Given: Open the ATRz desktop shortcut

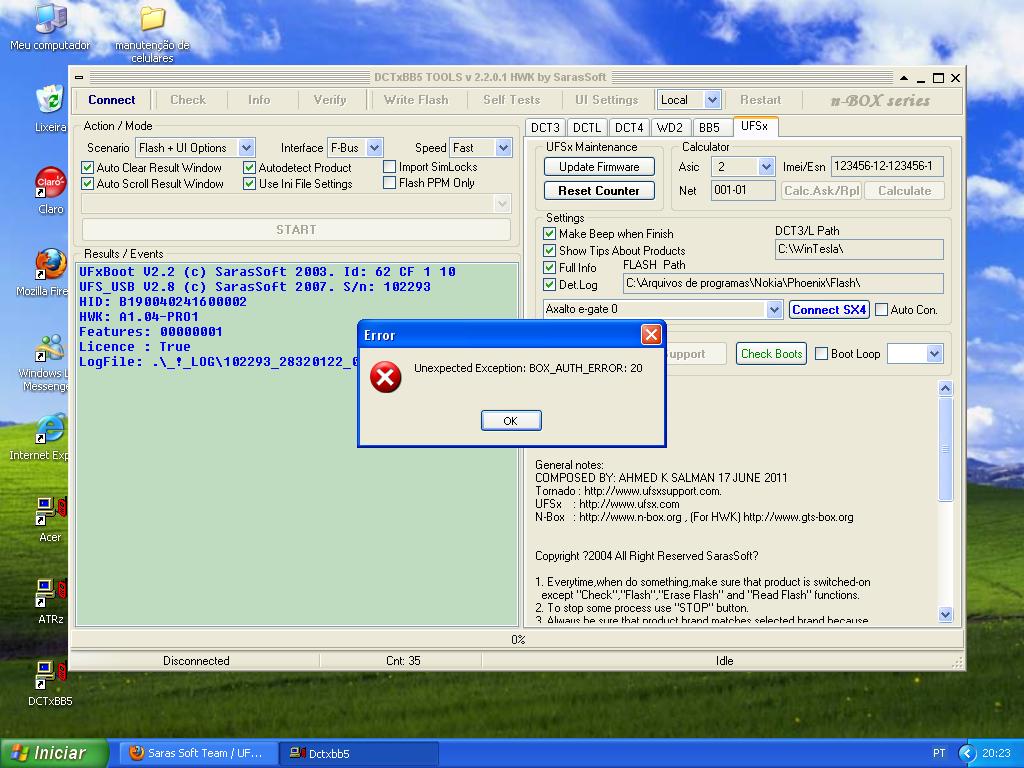Looking at the screenshot, I should coord(50,601).
